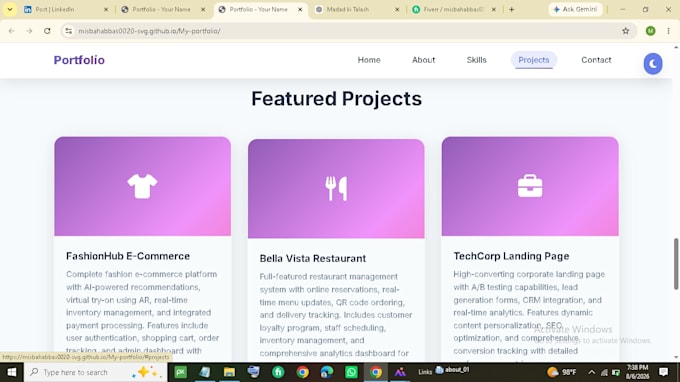Click the page vertical scrollbar thumb
Viewport: 680px width, 382px height.
tap(676, 264)
